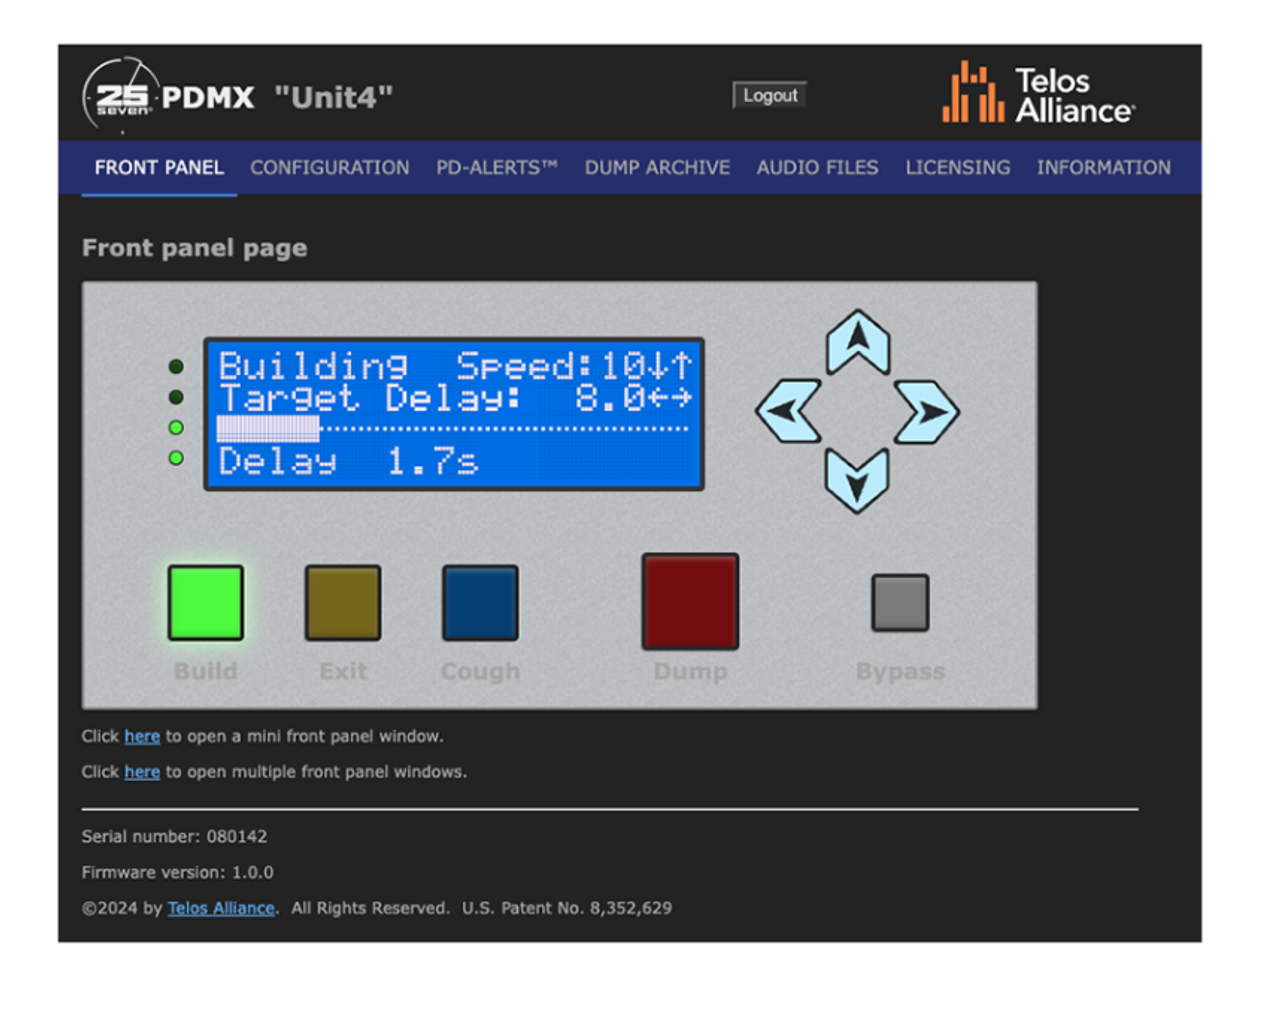Open the Dump Archive tab
The height and width of the screenshot is (1023, 1280).
click(657, 167)
